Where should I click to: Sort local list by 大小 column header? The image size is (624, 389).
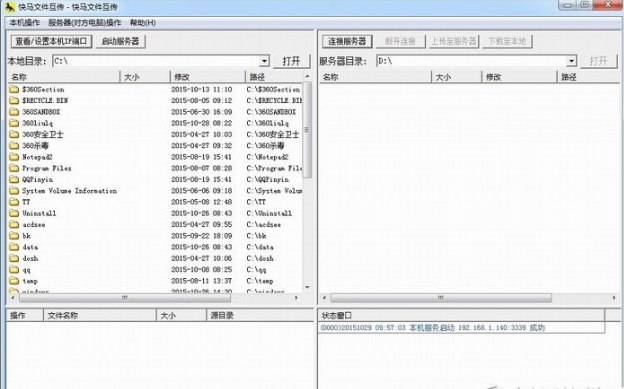[x=145, y=77]
